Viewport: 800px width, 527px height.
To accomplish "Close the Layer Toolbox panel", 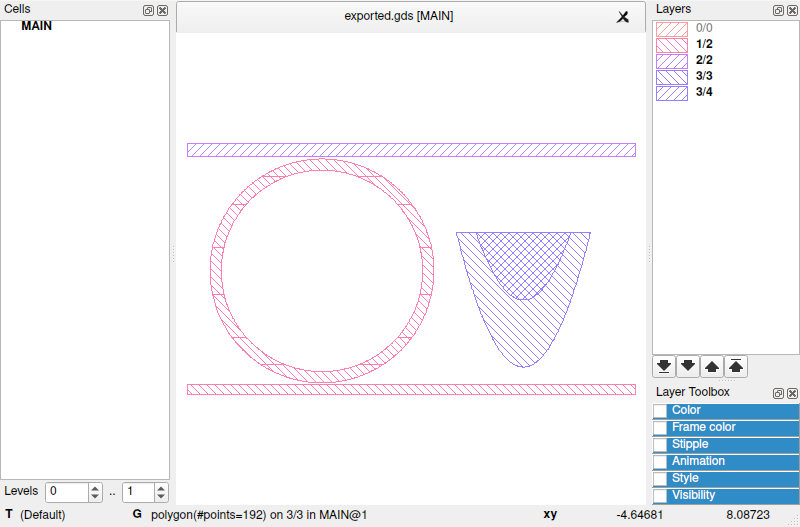I will 791,393.
